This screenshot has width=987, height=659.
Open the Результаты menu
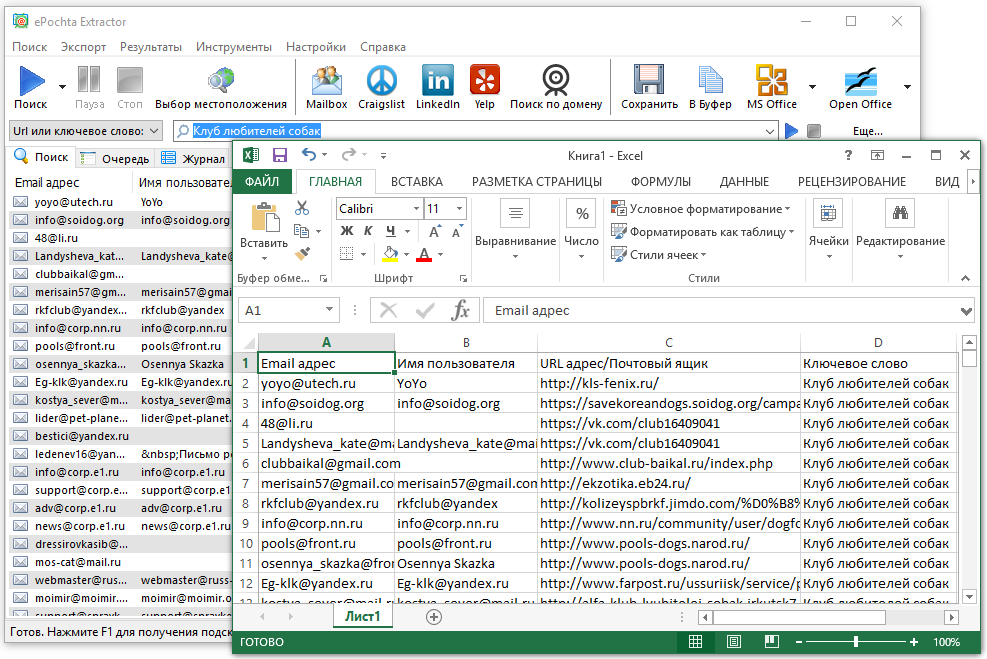click(x=150, y=47)
